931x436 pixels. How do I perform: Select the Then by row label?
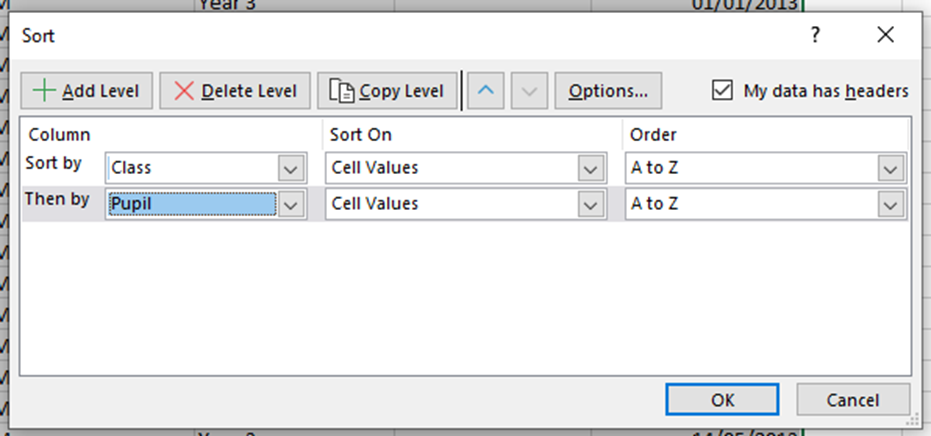pos(57,199)
